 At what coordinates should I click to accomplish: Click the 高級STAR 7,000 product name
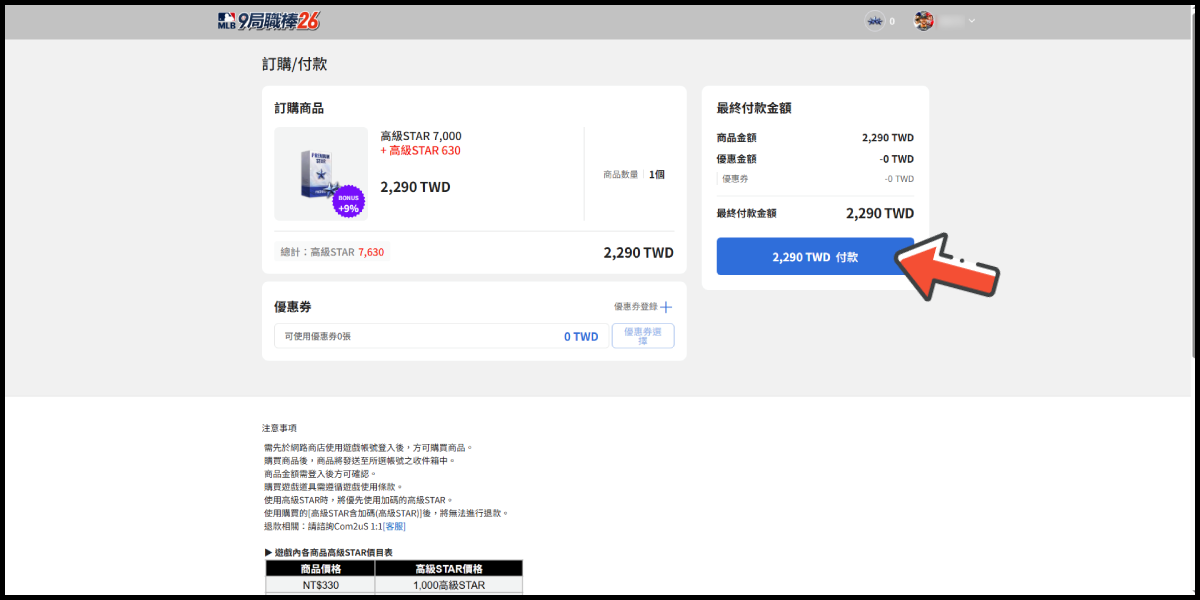(x=420, y=136)
